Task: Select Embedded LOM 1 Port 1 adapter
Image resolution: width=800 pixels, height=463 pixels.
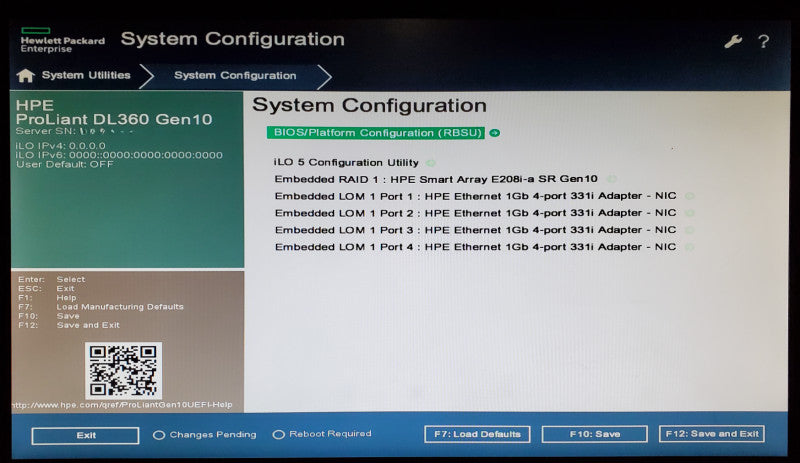Action: click(x=476, y=196)
